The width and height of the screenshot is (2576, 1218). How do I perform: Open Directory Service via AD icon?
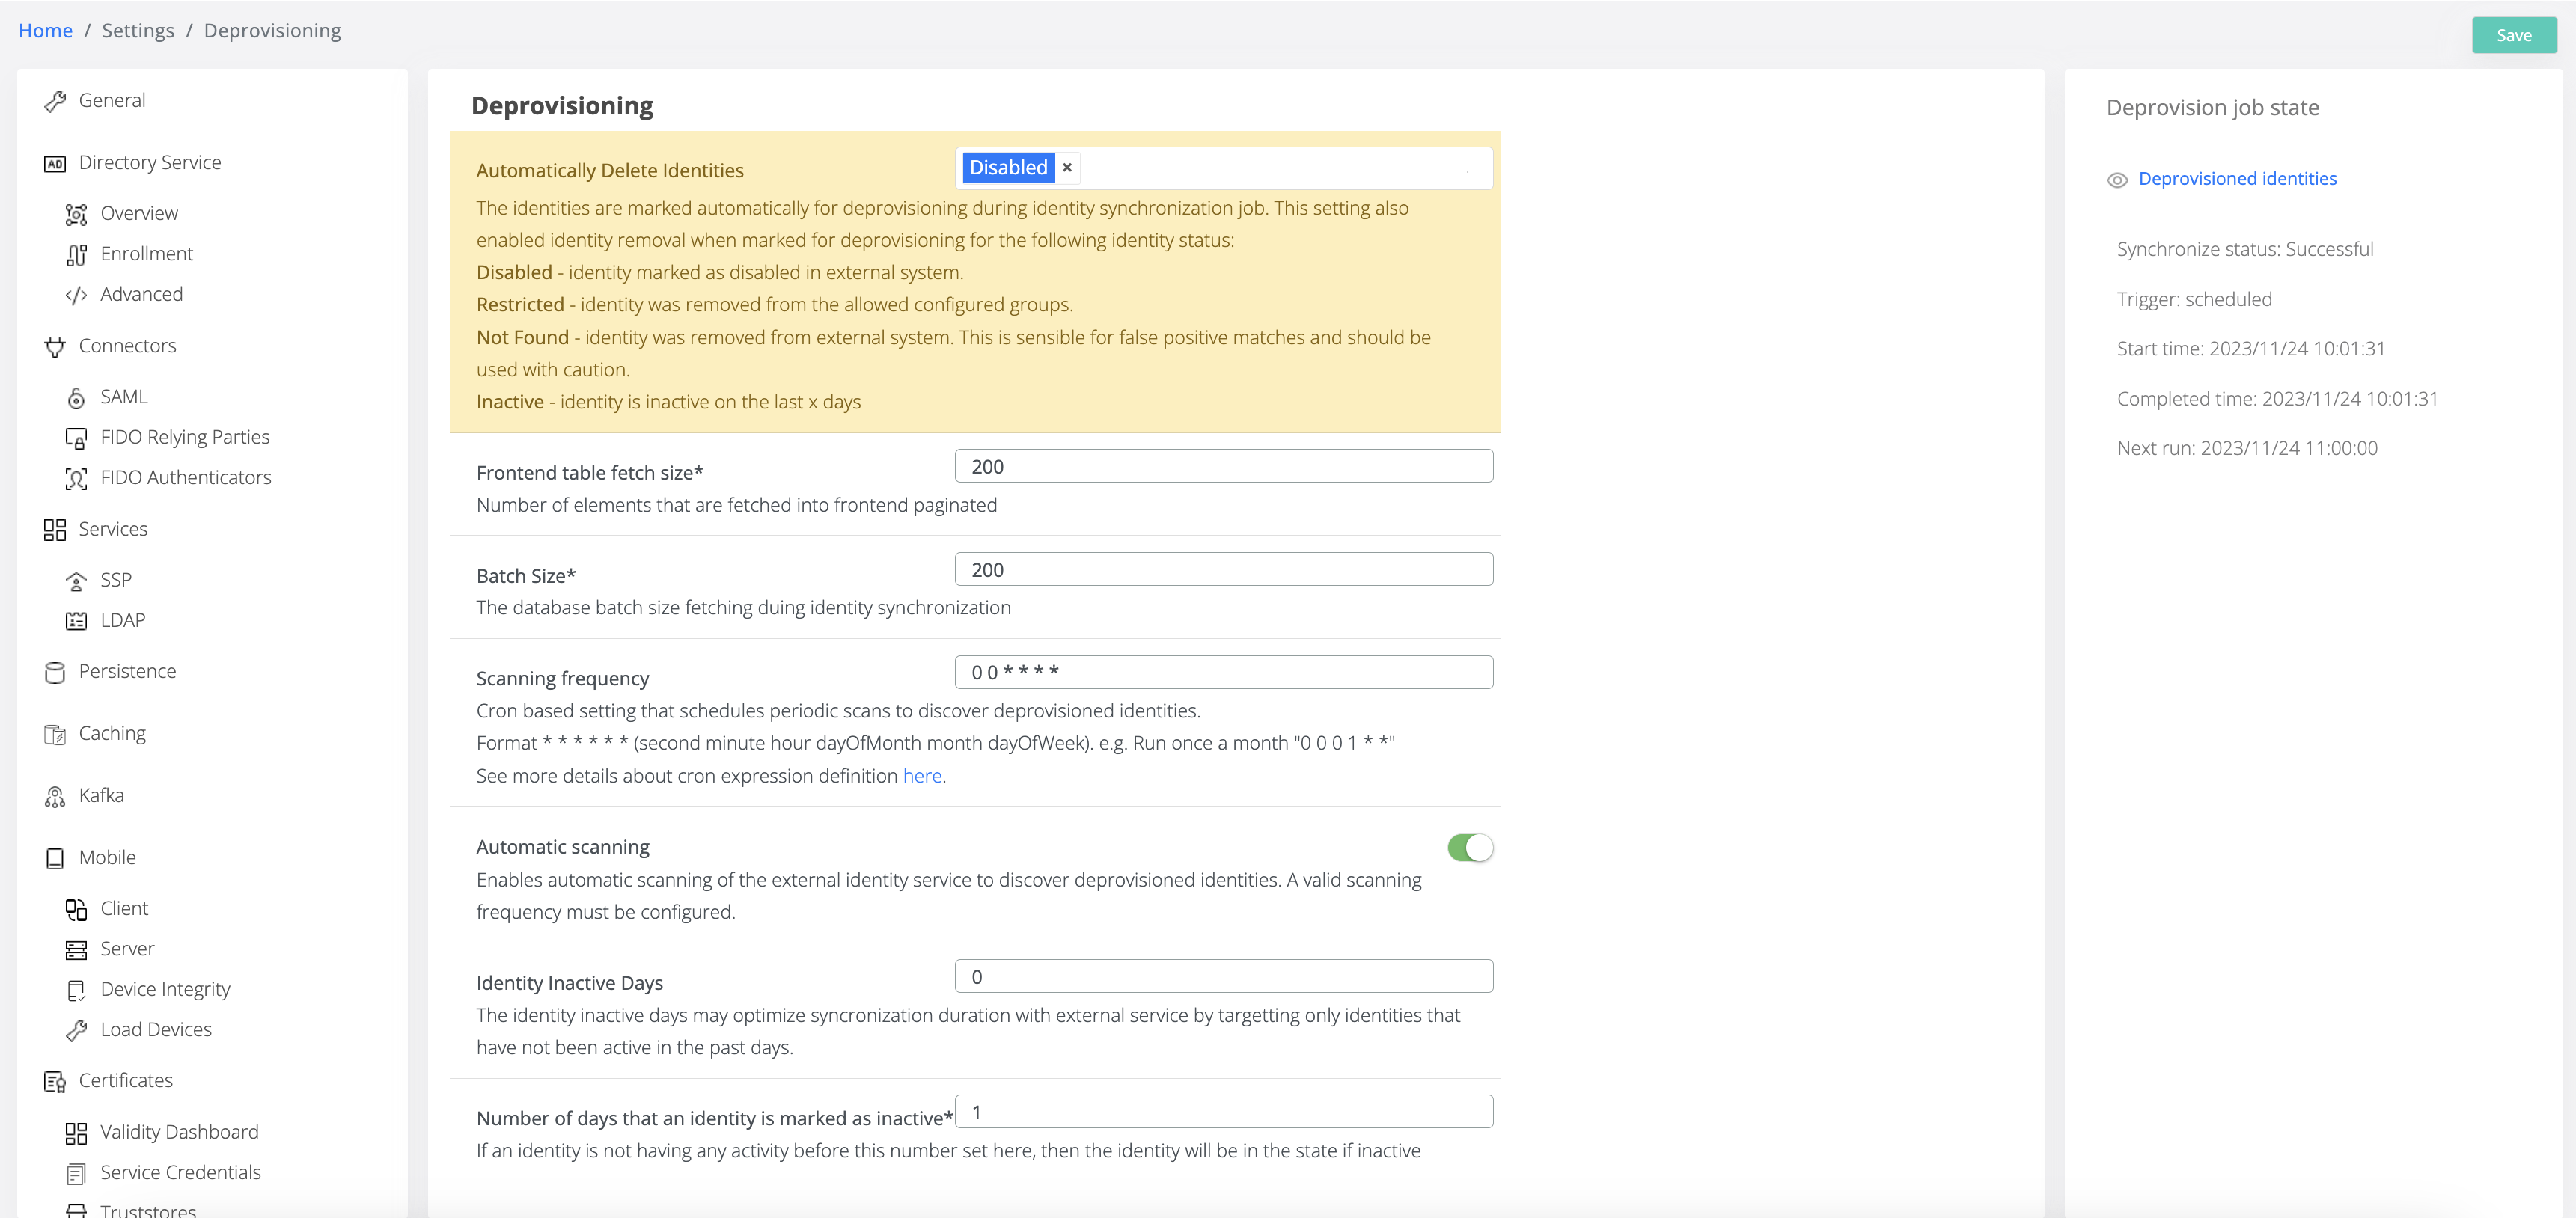pyautogui.click(x=55, y=163)
